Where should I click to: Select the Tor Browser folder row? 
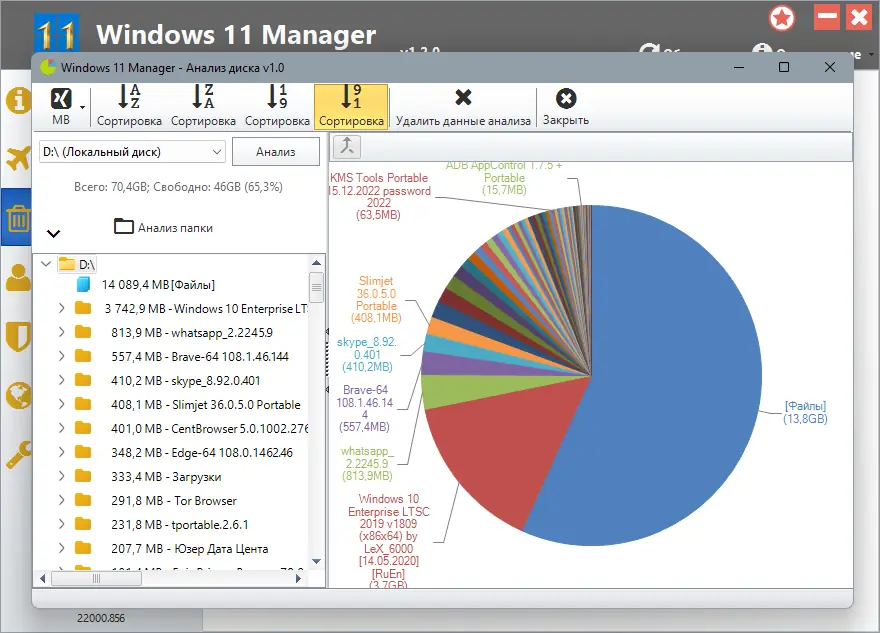click(174, 501)
